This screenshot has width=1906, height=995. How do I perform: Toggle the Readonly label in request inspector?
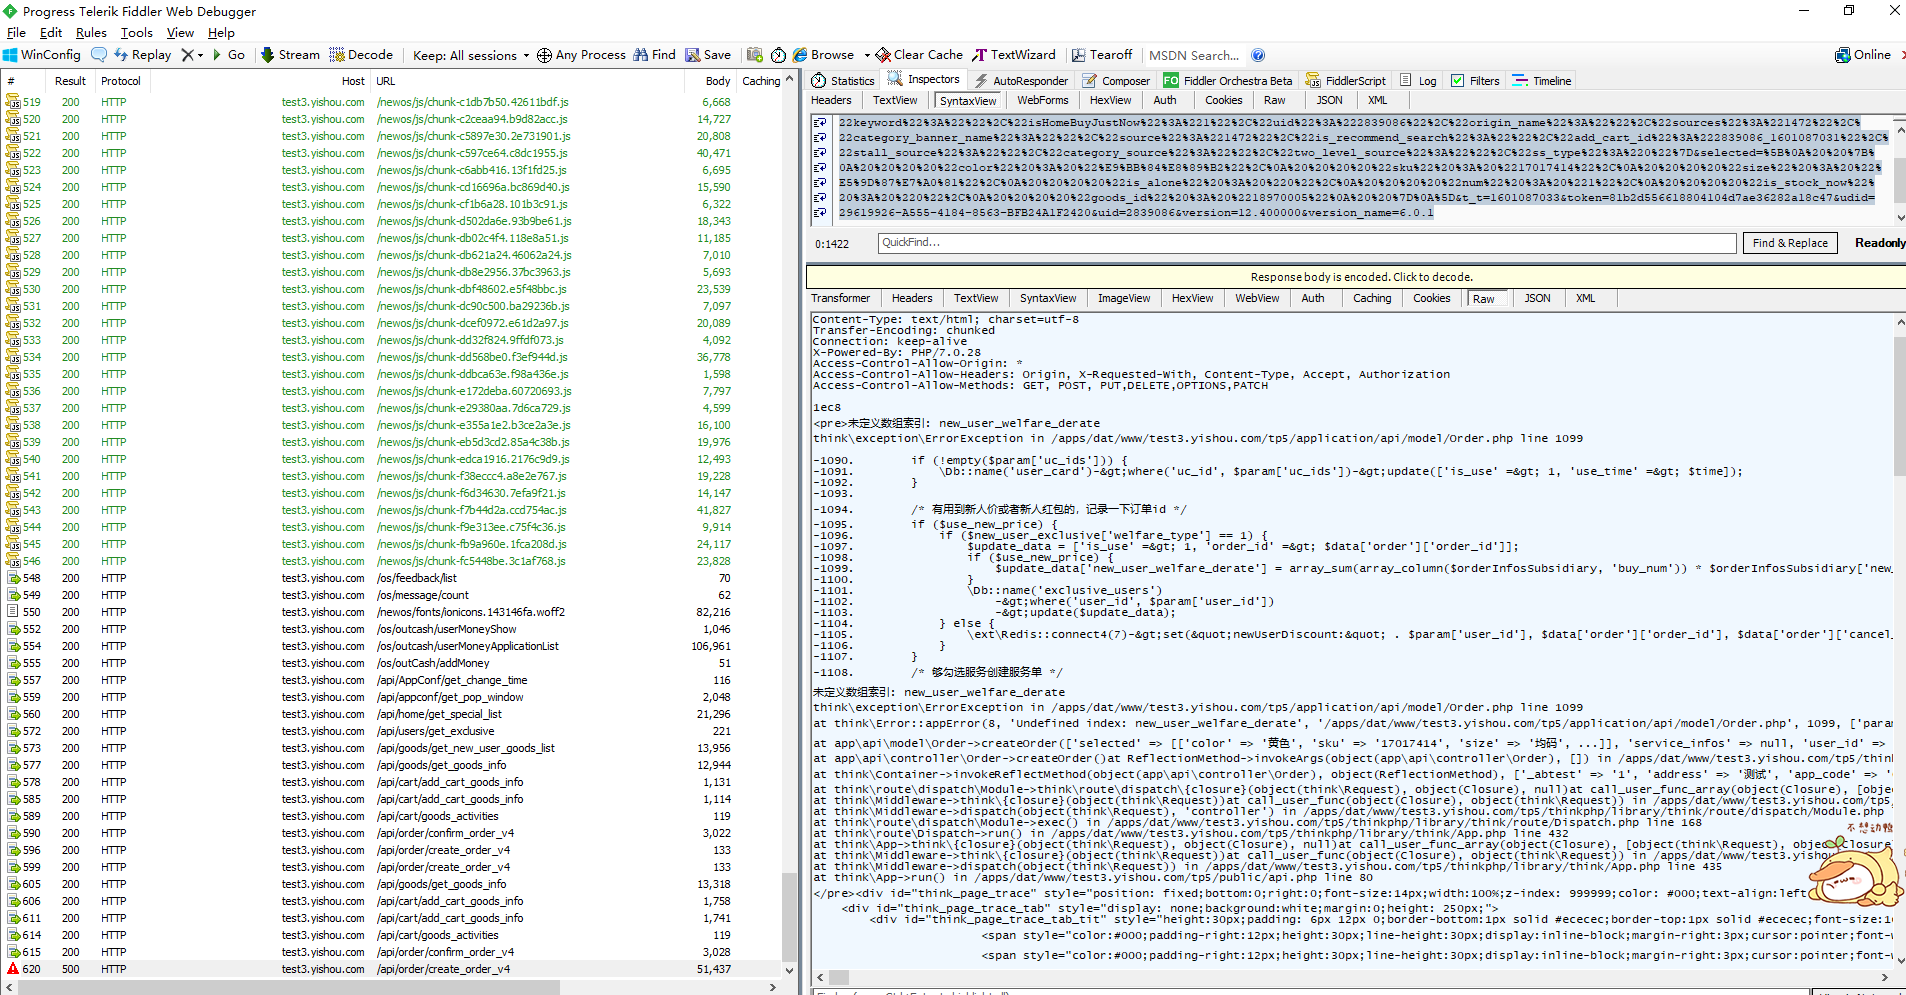pyautogui.click(x=1879, y=243)
